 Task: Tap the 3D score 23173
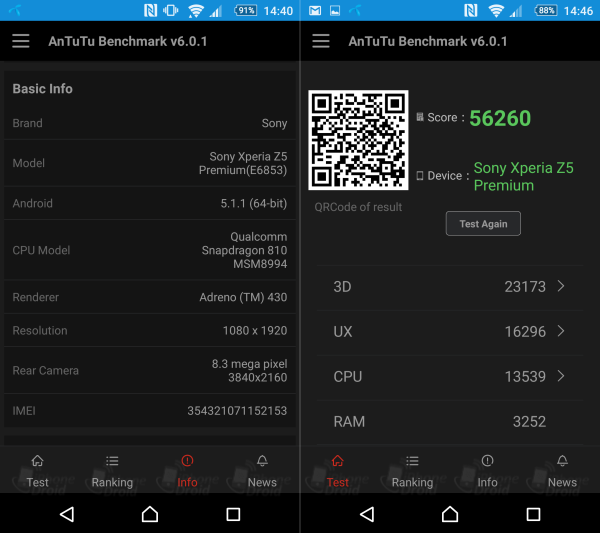tap(525, 287)
